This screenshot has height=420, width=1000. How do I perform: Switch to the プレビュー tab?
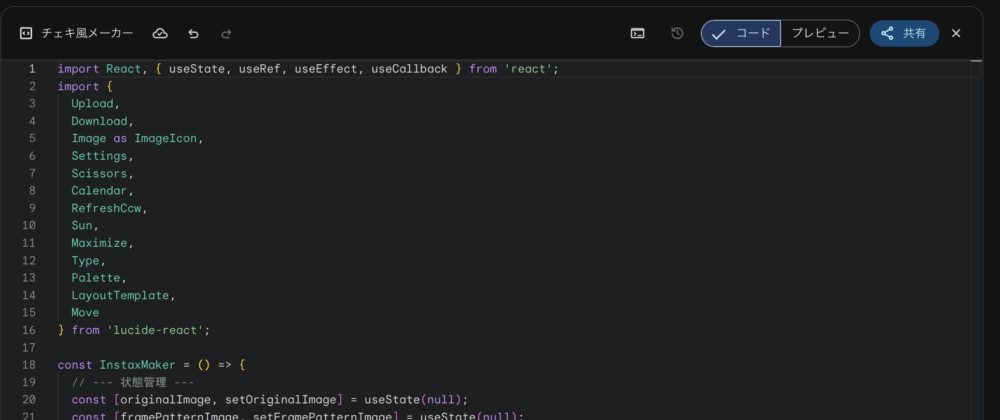tap(819, 33)
